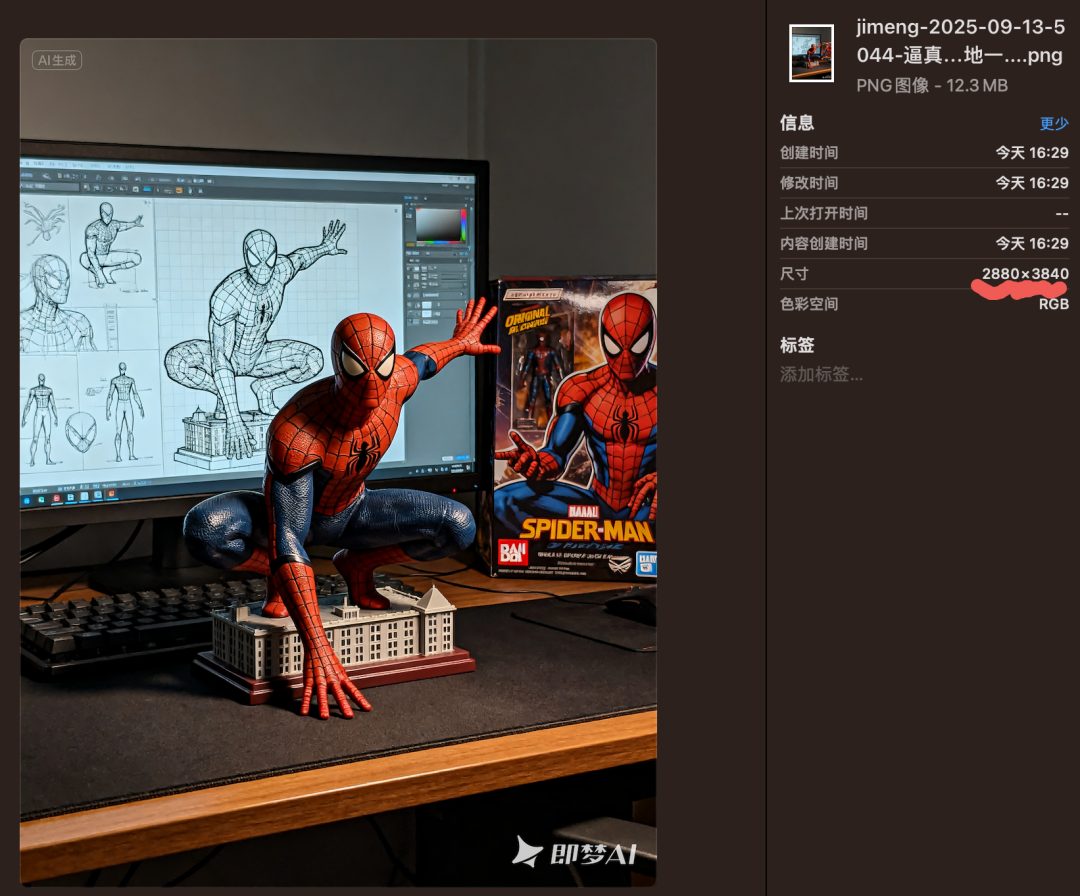Click the RGB color space value
1080x896 pixels.
pyautogui.click(x=1054, y=304)
